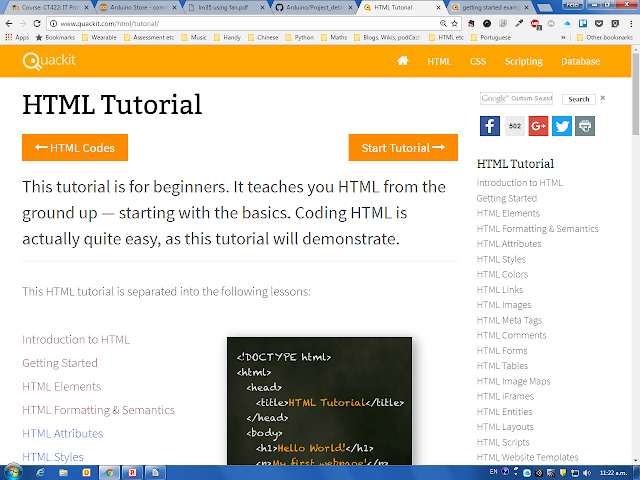Click the volume speaker tray icon

pos(587,473)
